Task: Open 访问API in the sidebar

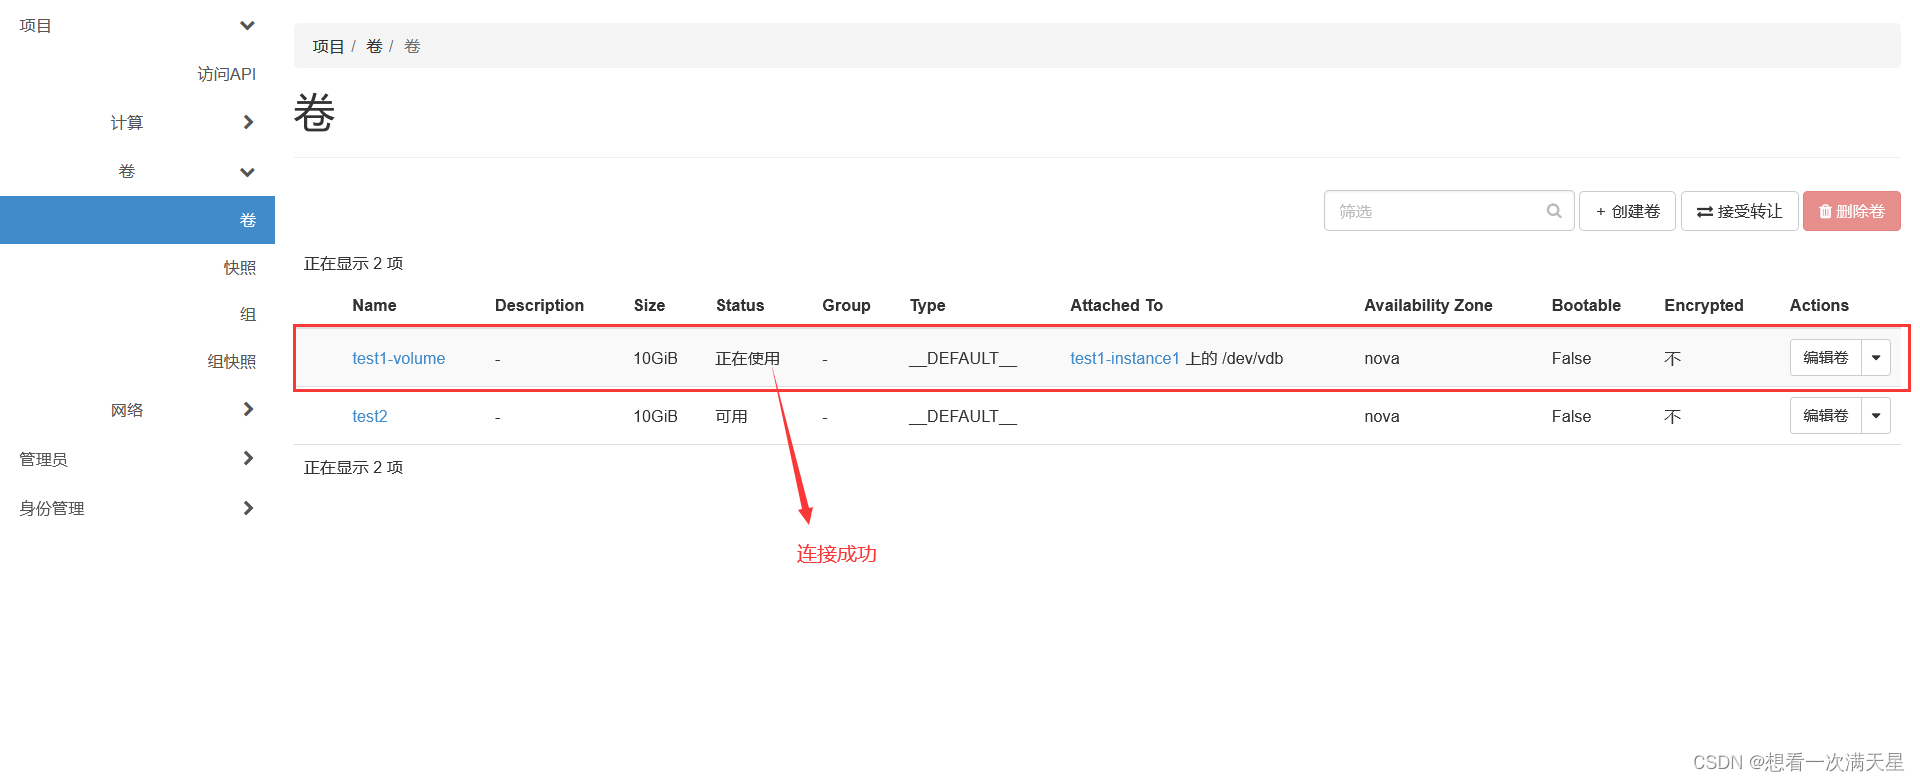Action: pos(226,74)
